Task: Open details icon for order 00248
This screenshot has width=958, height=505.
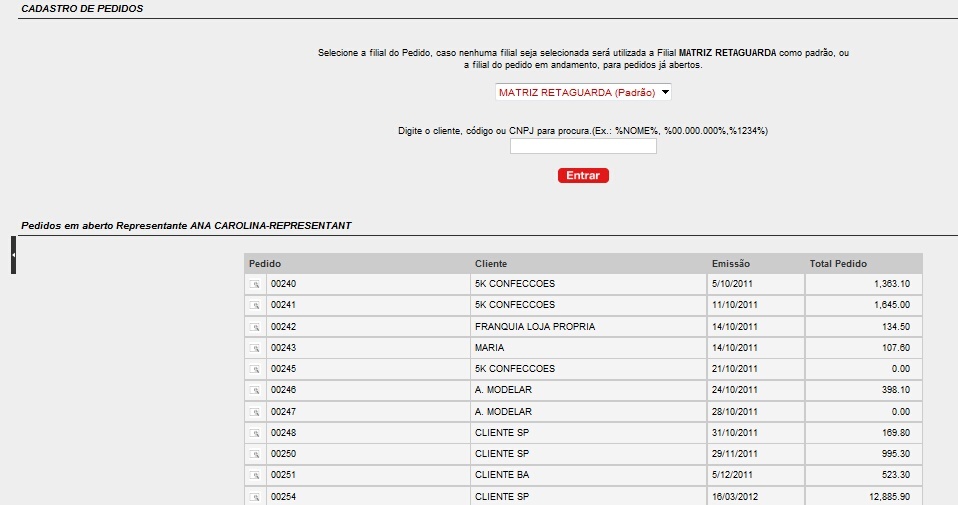Action: coord(255,432)
